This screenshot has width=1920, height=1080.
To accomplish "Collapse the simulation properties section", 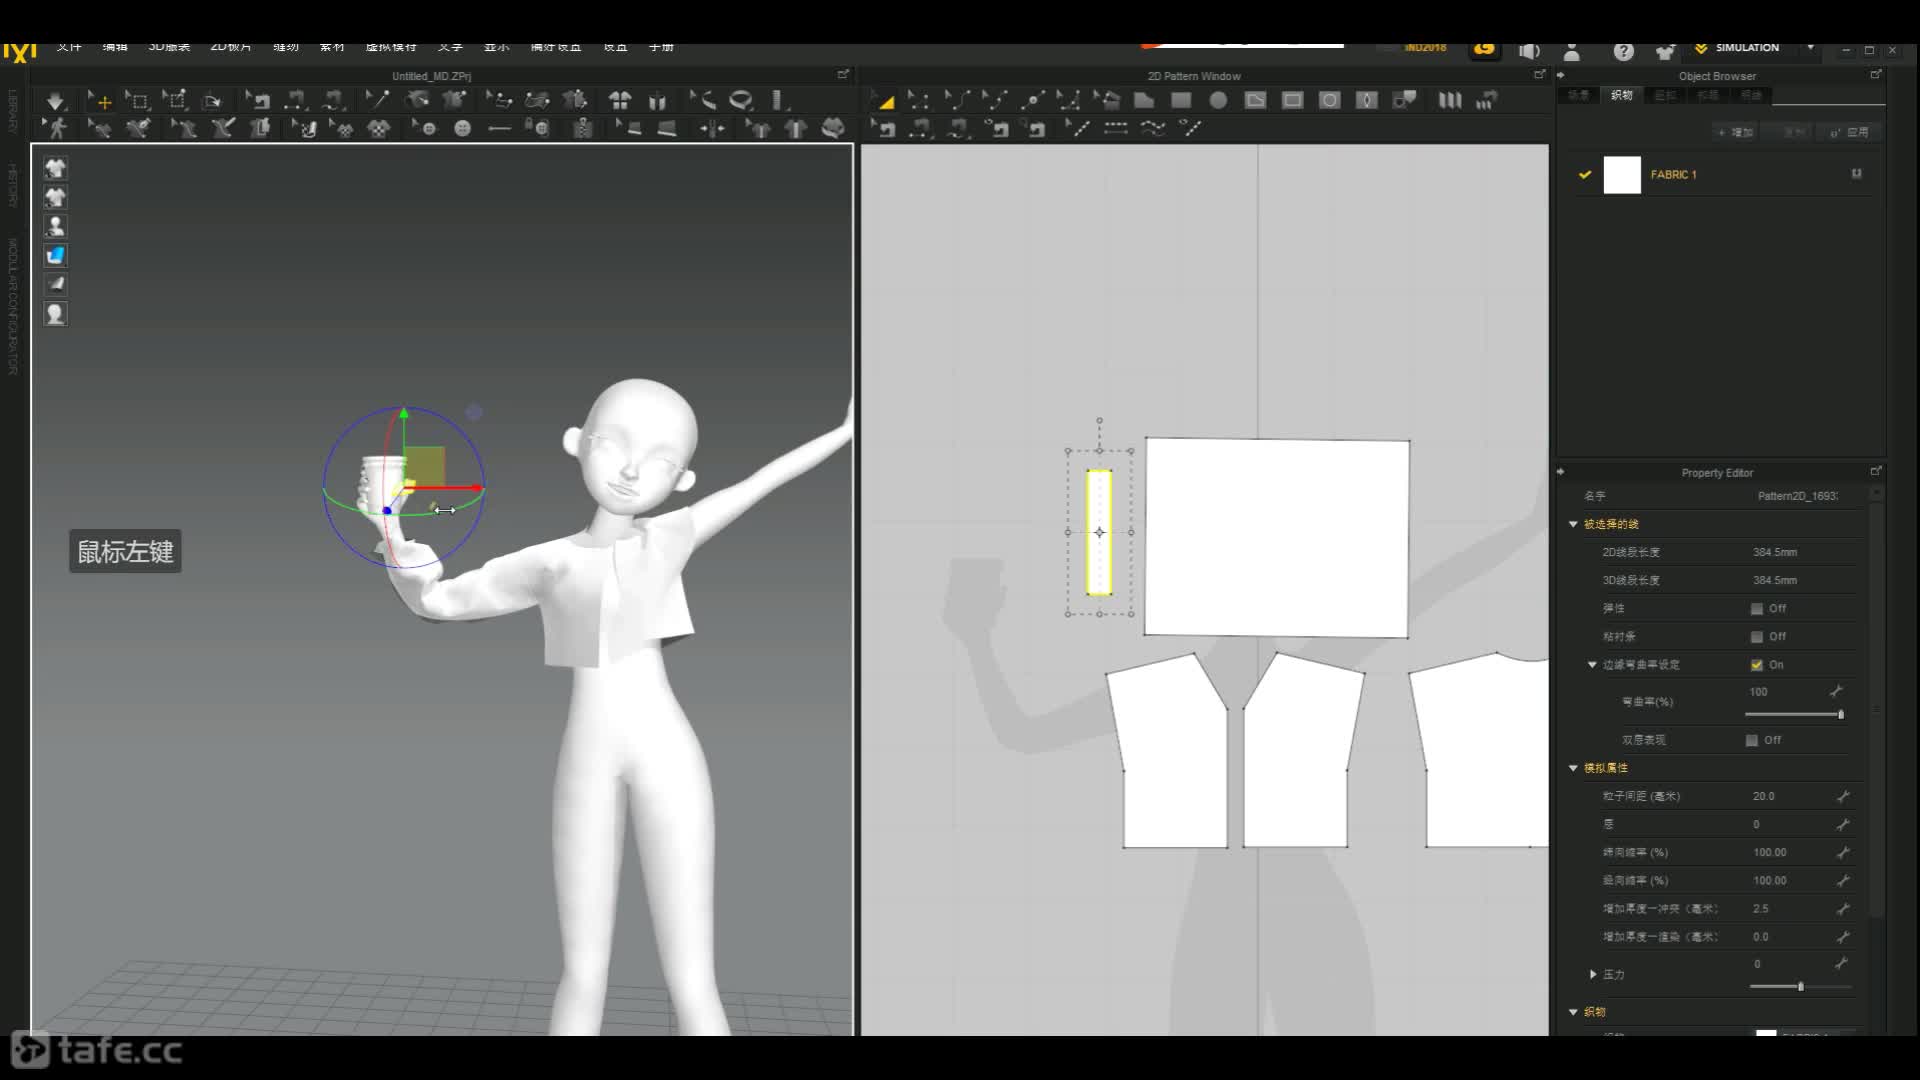I will tap(1573, 768).
